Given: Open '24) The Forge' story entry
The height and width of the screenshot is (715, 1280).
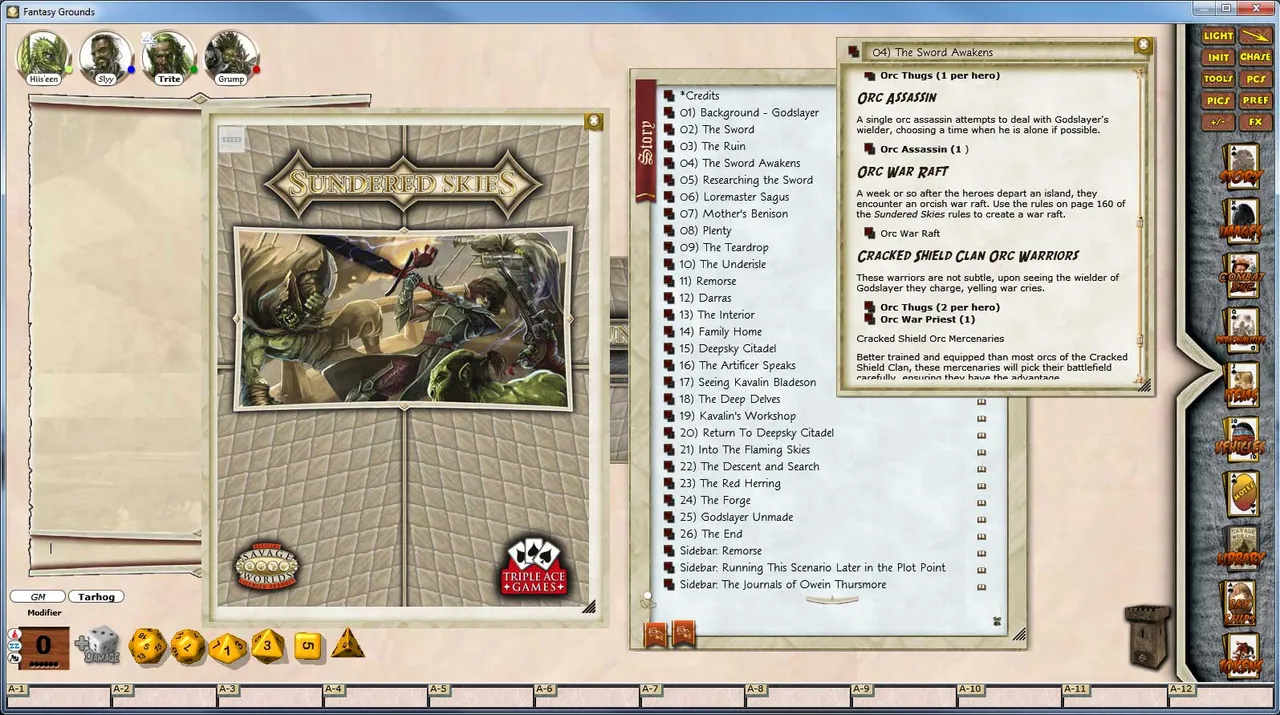Looking at the screenshot, I should click(x=715, y=500).
